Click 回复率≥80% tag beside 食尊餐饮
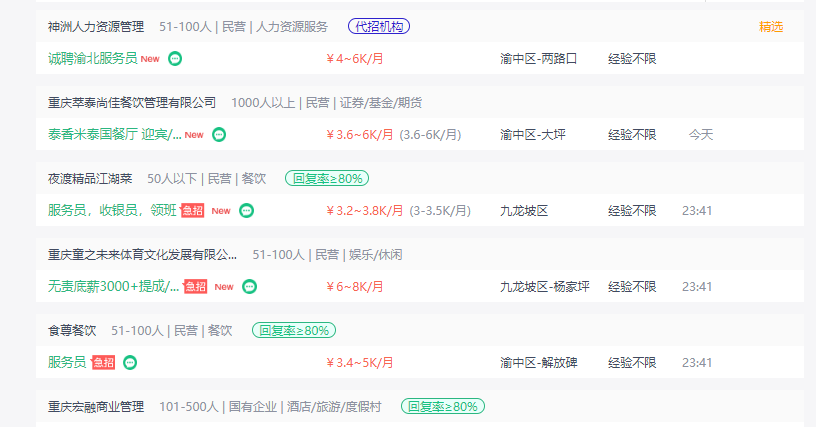Viewport: 816px width, 427px height. (x=294, y=330)
